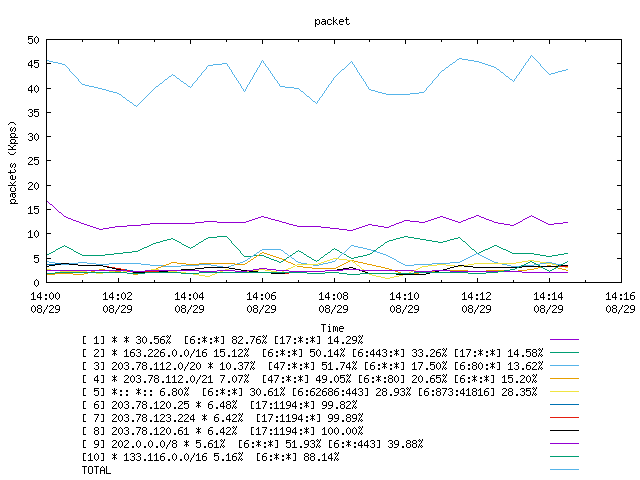Screen dimensions: 640x480
Task: Click the 14:14 08/29 time axis label
Action: point(548,302)
